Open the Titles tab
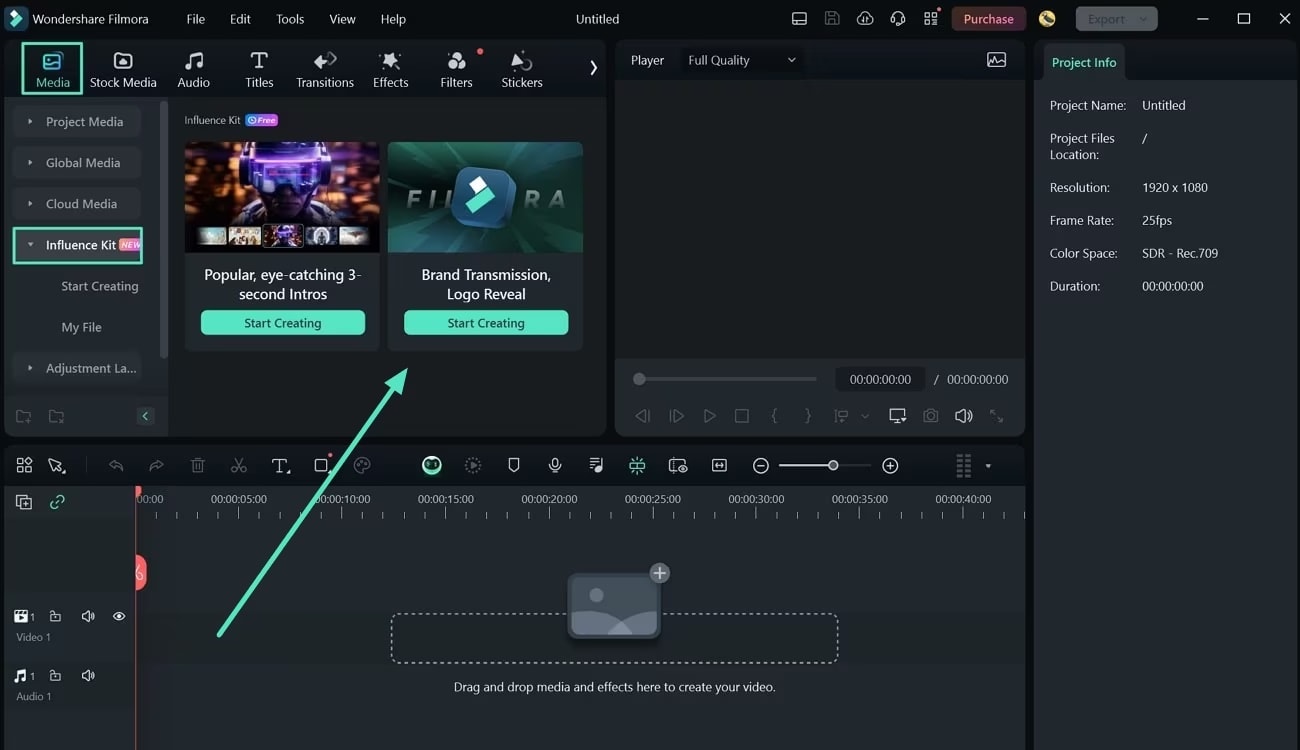1300x750 pixels. tap(259, 69)
